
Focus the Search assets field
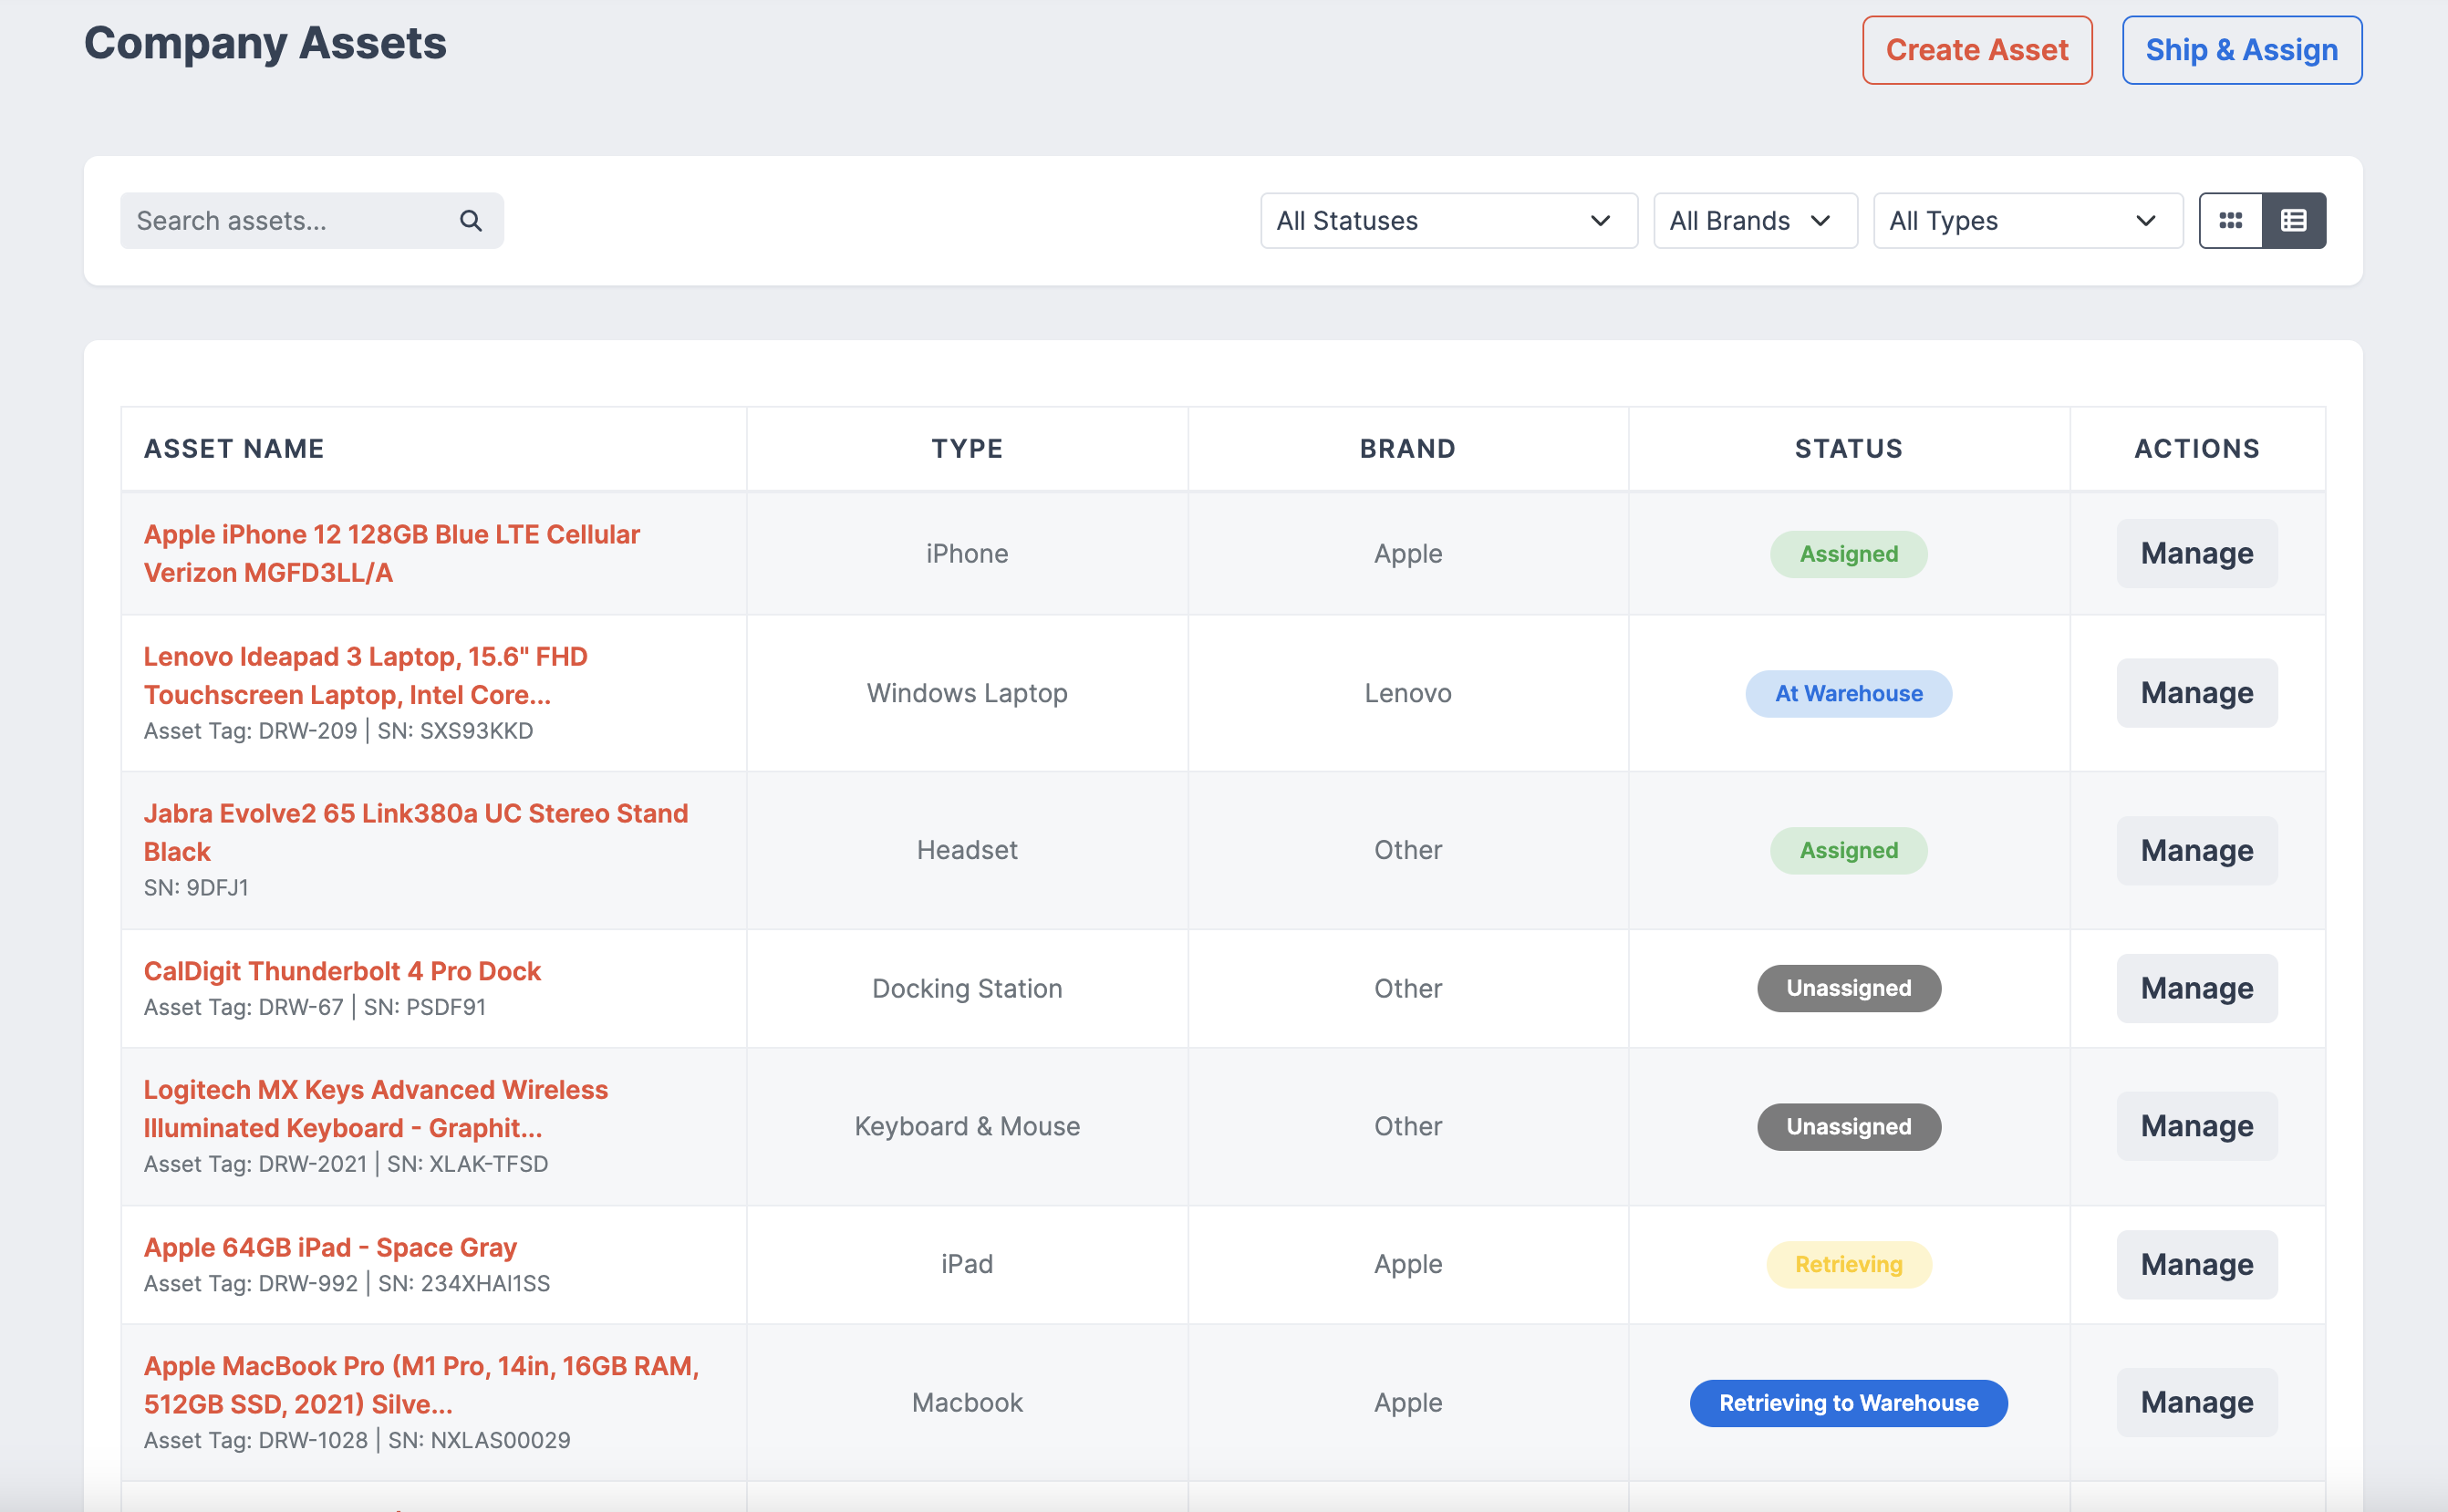click(311, 221)
